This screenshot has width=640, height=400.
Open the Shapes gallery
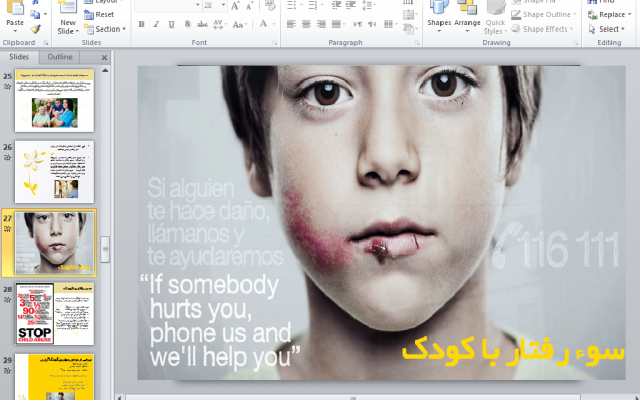pyautogui.click(x=439, y=17)
